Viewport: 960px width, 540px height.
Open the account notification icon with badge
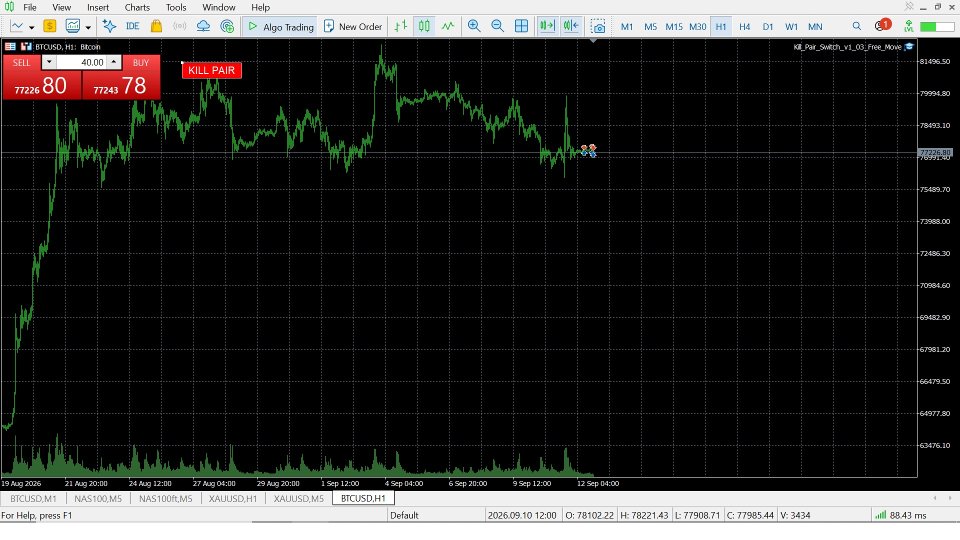tap(882, 26)
